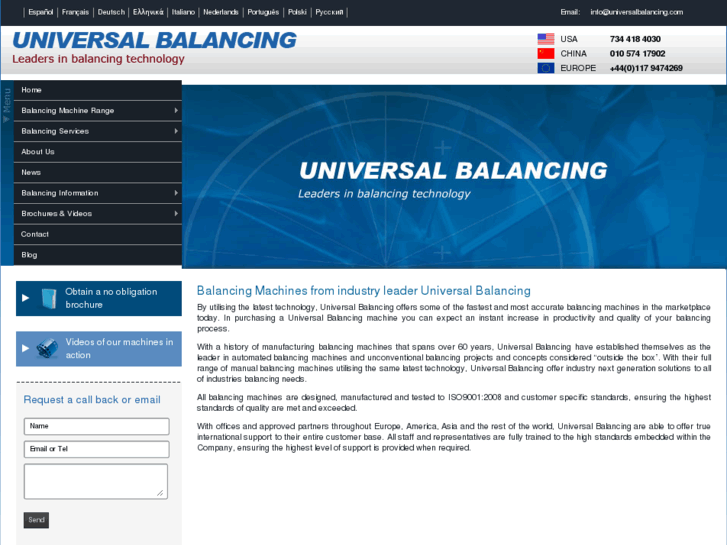Click Europe phone number +44(0)117 9474269

pyautogui.click(x=646, y=68)
